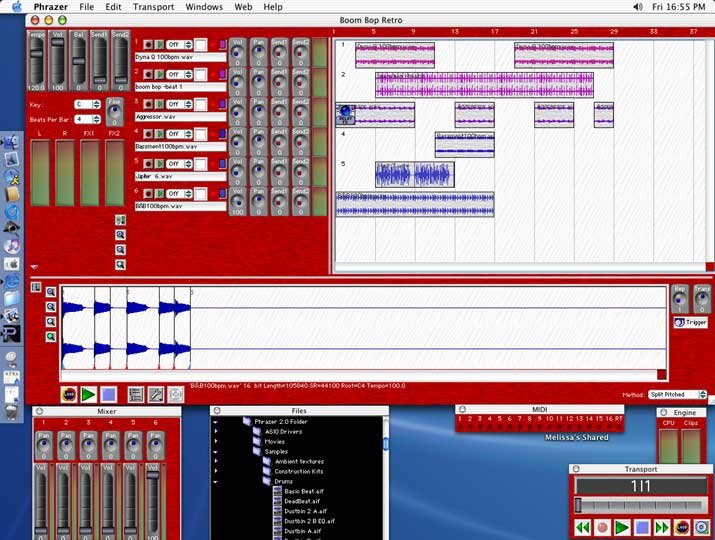Open the Windows menu

pyautogui.click(x=204, y=7)
